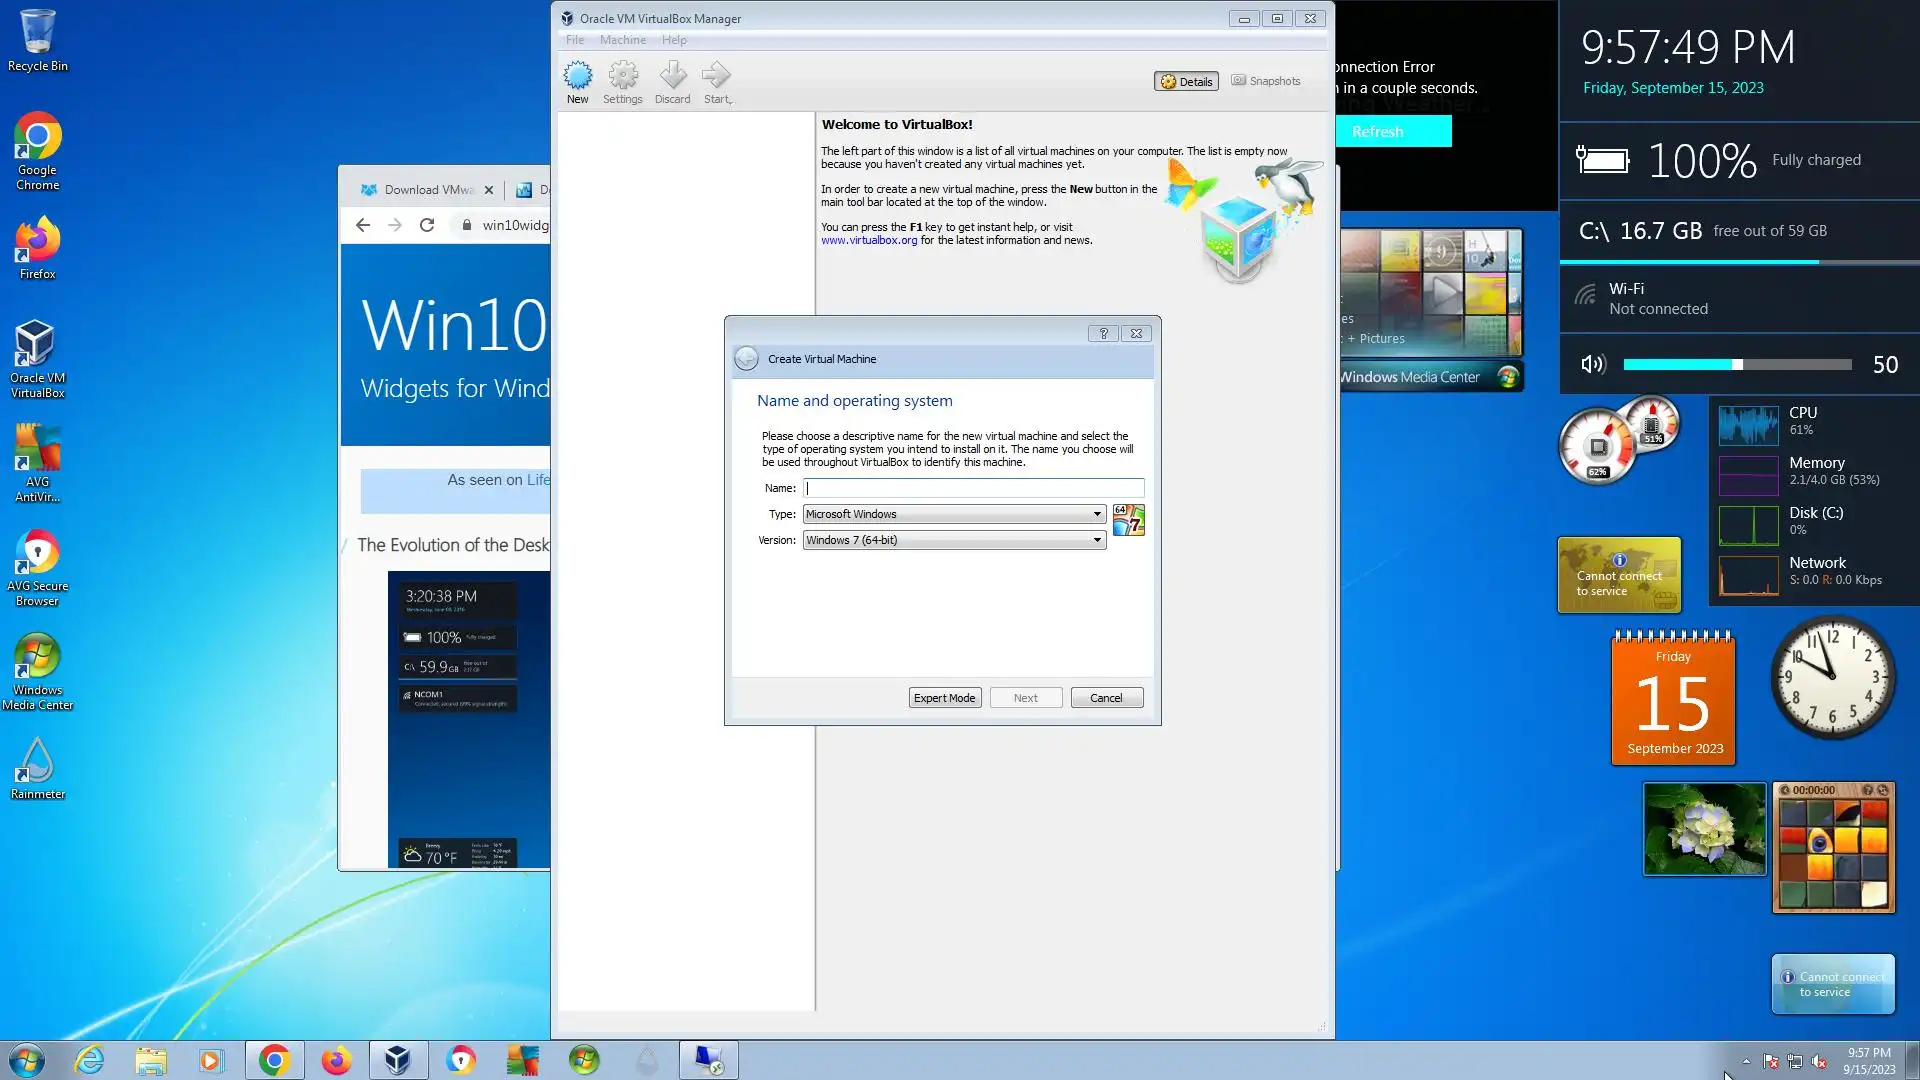1920x1080 pixels.
Task: Expand the Version dropdown showing Windows 7 (64-bit)
Action: coord(954,540)
